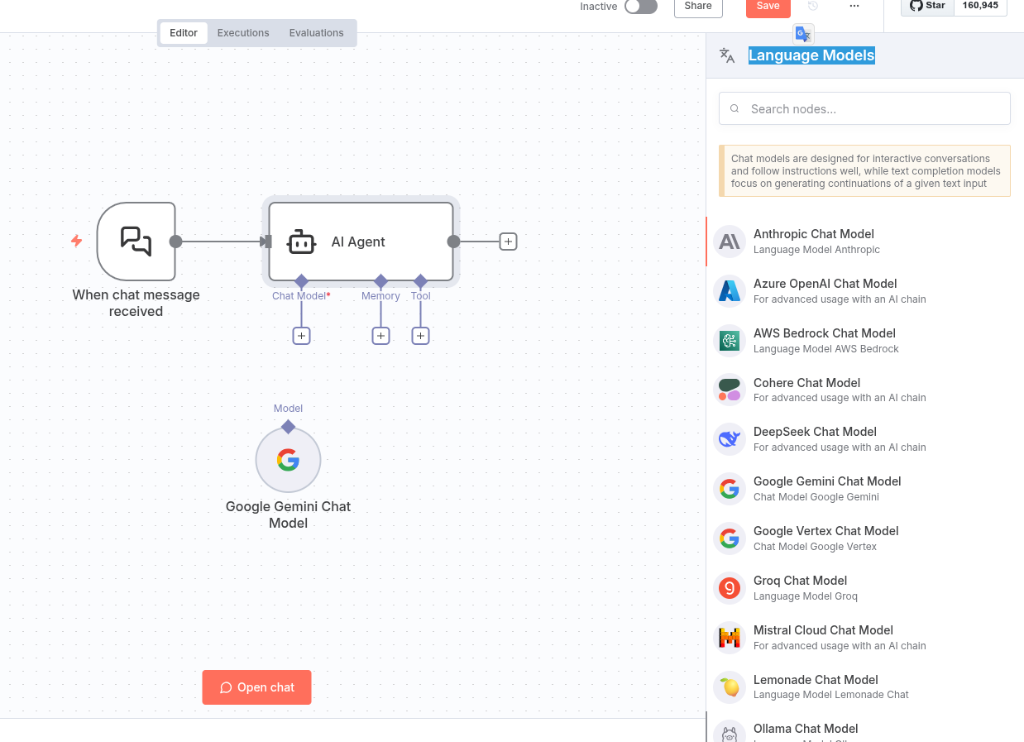Click the Language Models panel title
Image resolution: width=1024 pixels, height=742 pixels.
click(811, 56)
